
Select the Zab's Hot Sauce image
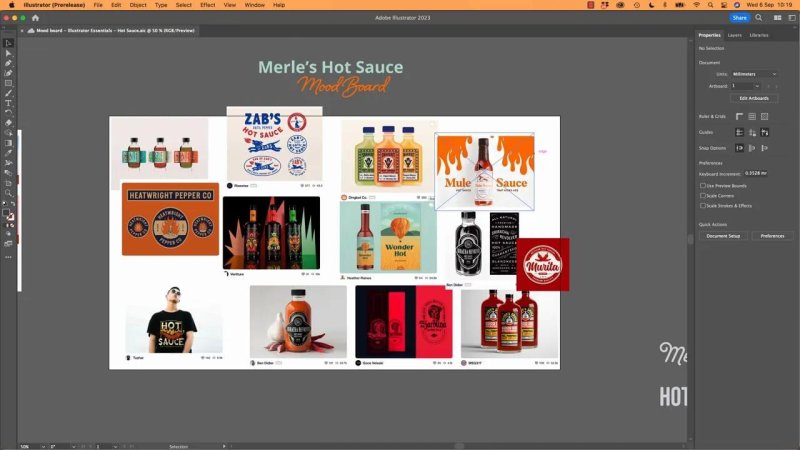pos(274,144)
